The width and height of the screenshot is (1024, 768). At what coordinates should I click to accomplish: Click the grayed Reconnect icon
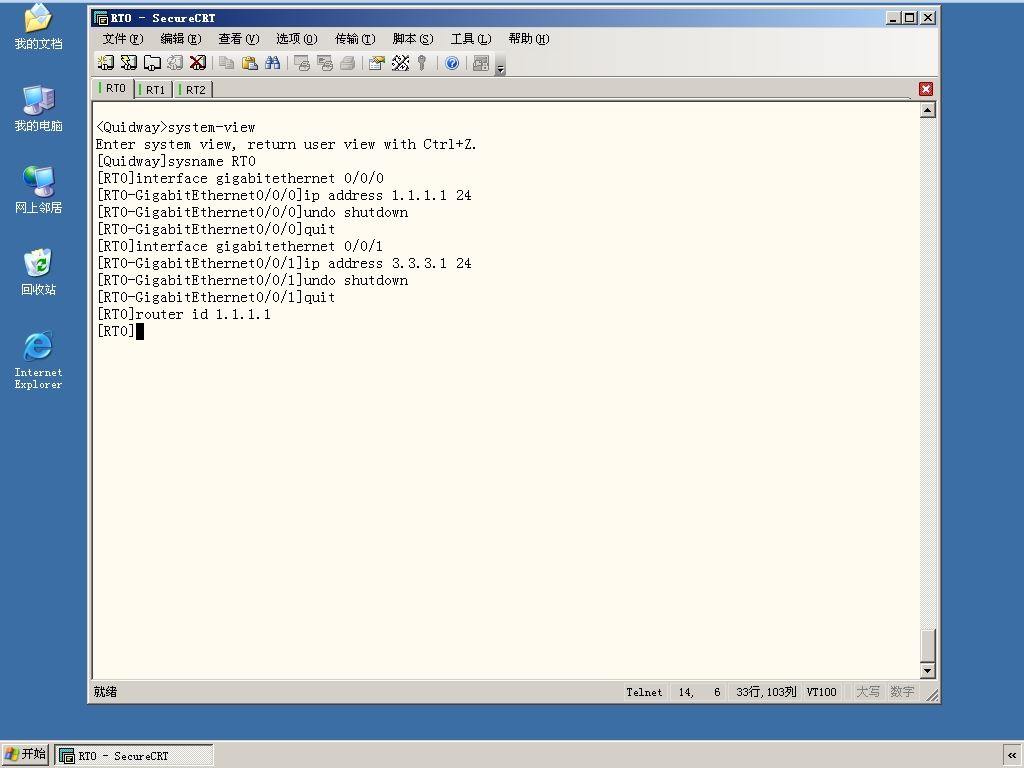(x=174, y=63)
